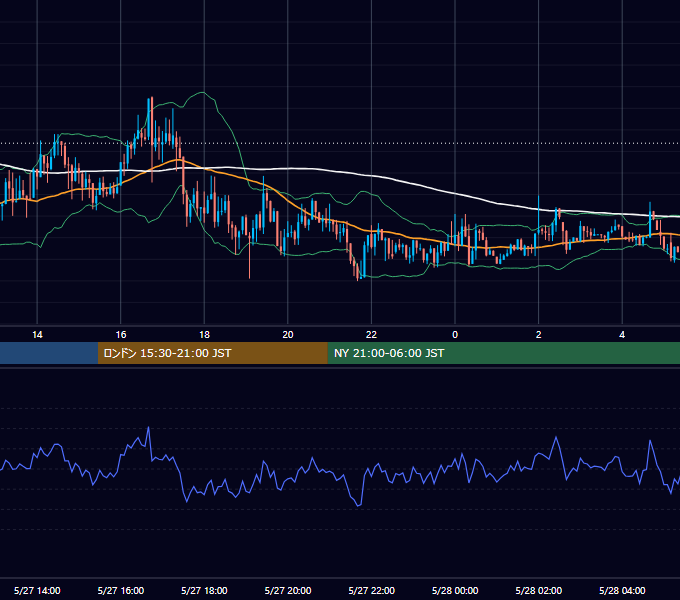Image resolution: width=680 pixels, height=600 pixels.
Task: Click the hour 20 axis label
Action: [288, 335]
